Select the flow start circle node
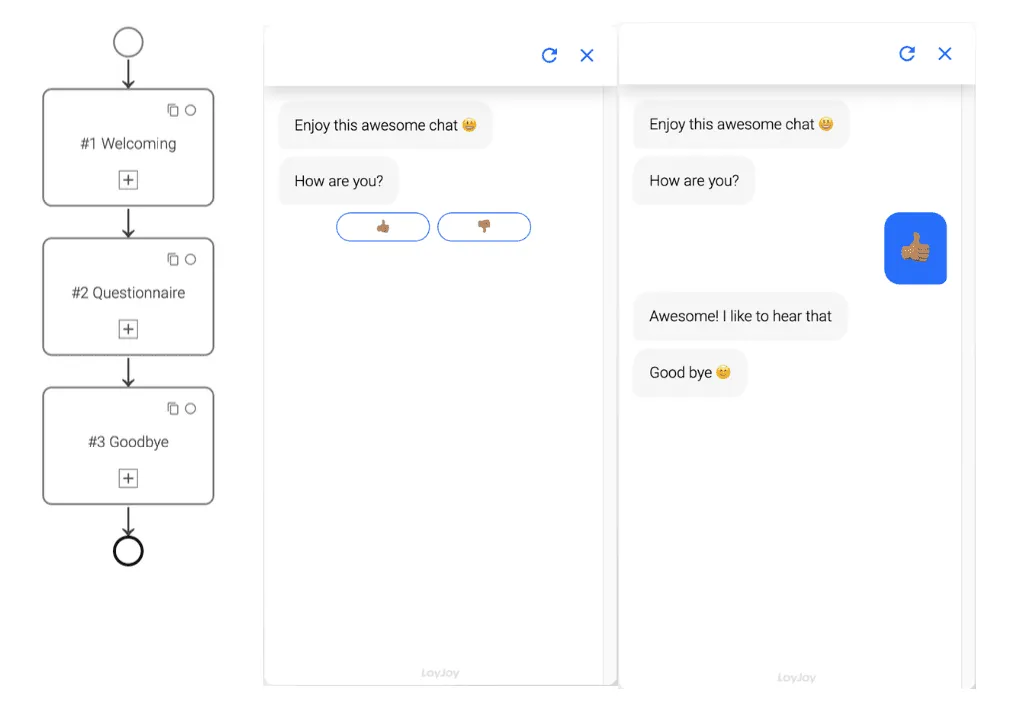Image resolution: width=1020 pixels, height=706 pixels. [x=128, y=43]
